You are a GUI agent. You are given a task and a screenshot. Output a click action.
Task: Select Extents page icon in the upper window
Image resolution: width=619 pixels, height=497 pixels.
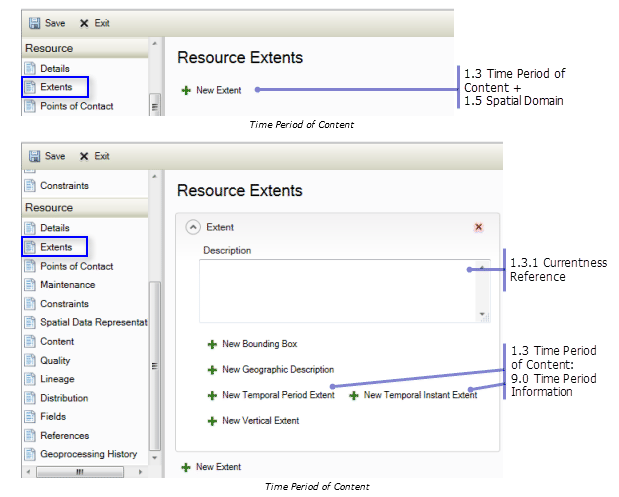point(30,87)
